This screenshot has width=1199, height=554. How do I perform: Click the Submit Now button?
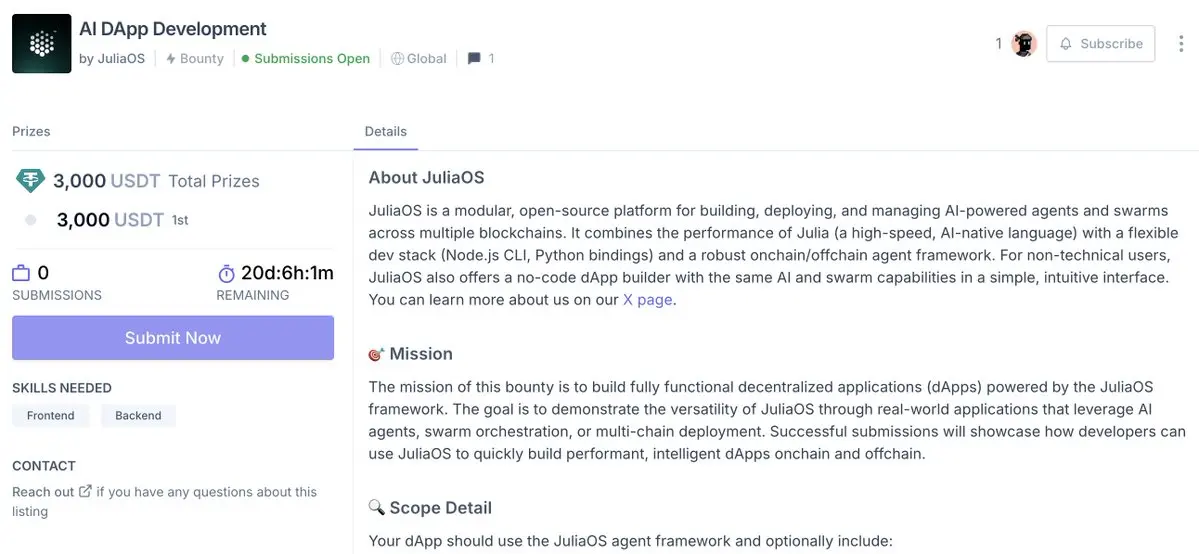pyautogui.click(x=173, y=337)
